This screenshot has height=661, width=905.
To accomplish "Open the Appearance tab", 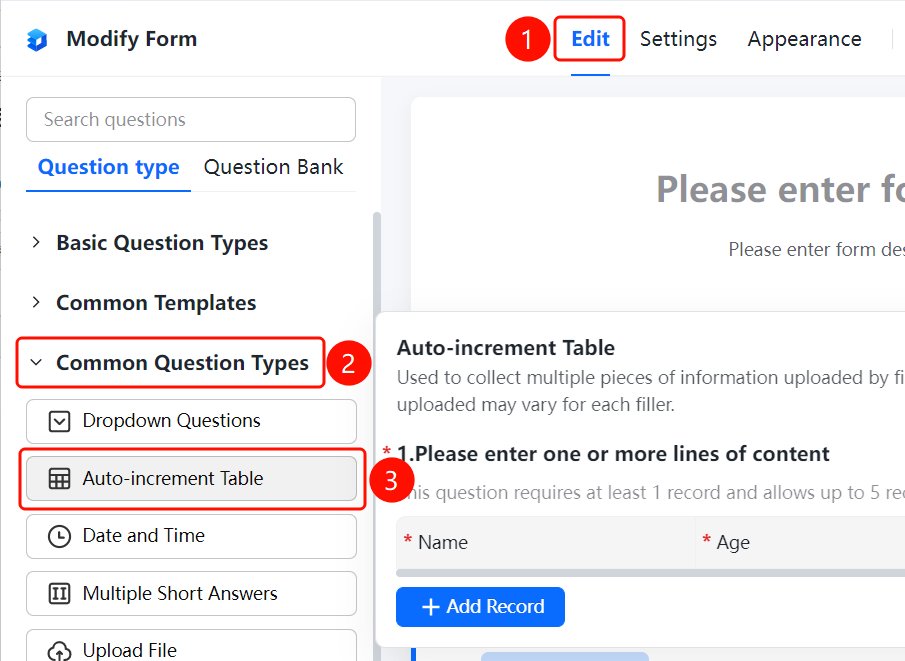I will coord(804,39).
